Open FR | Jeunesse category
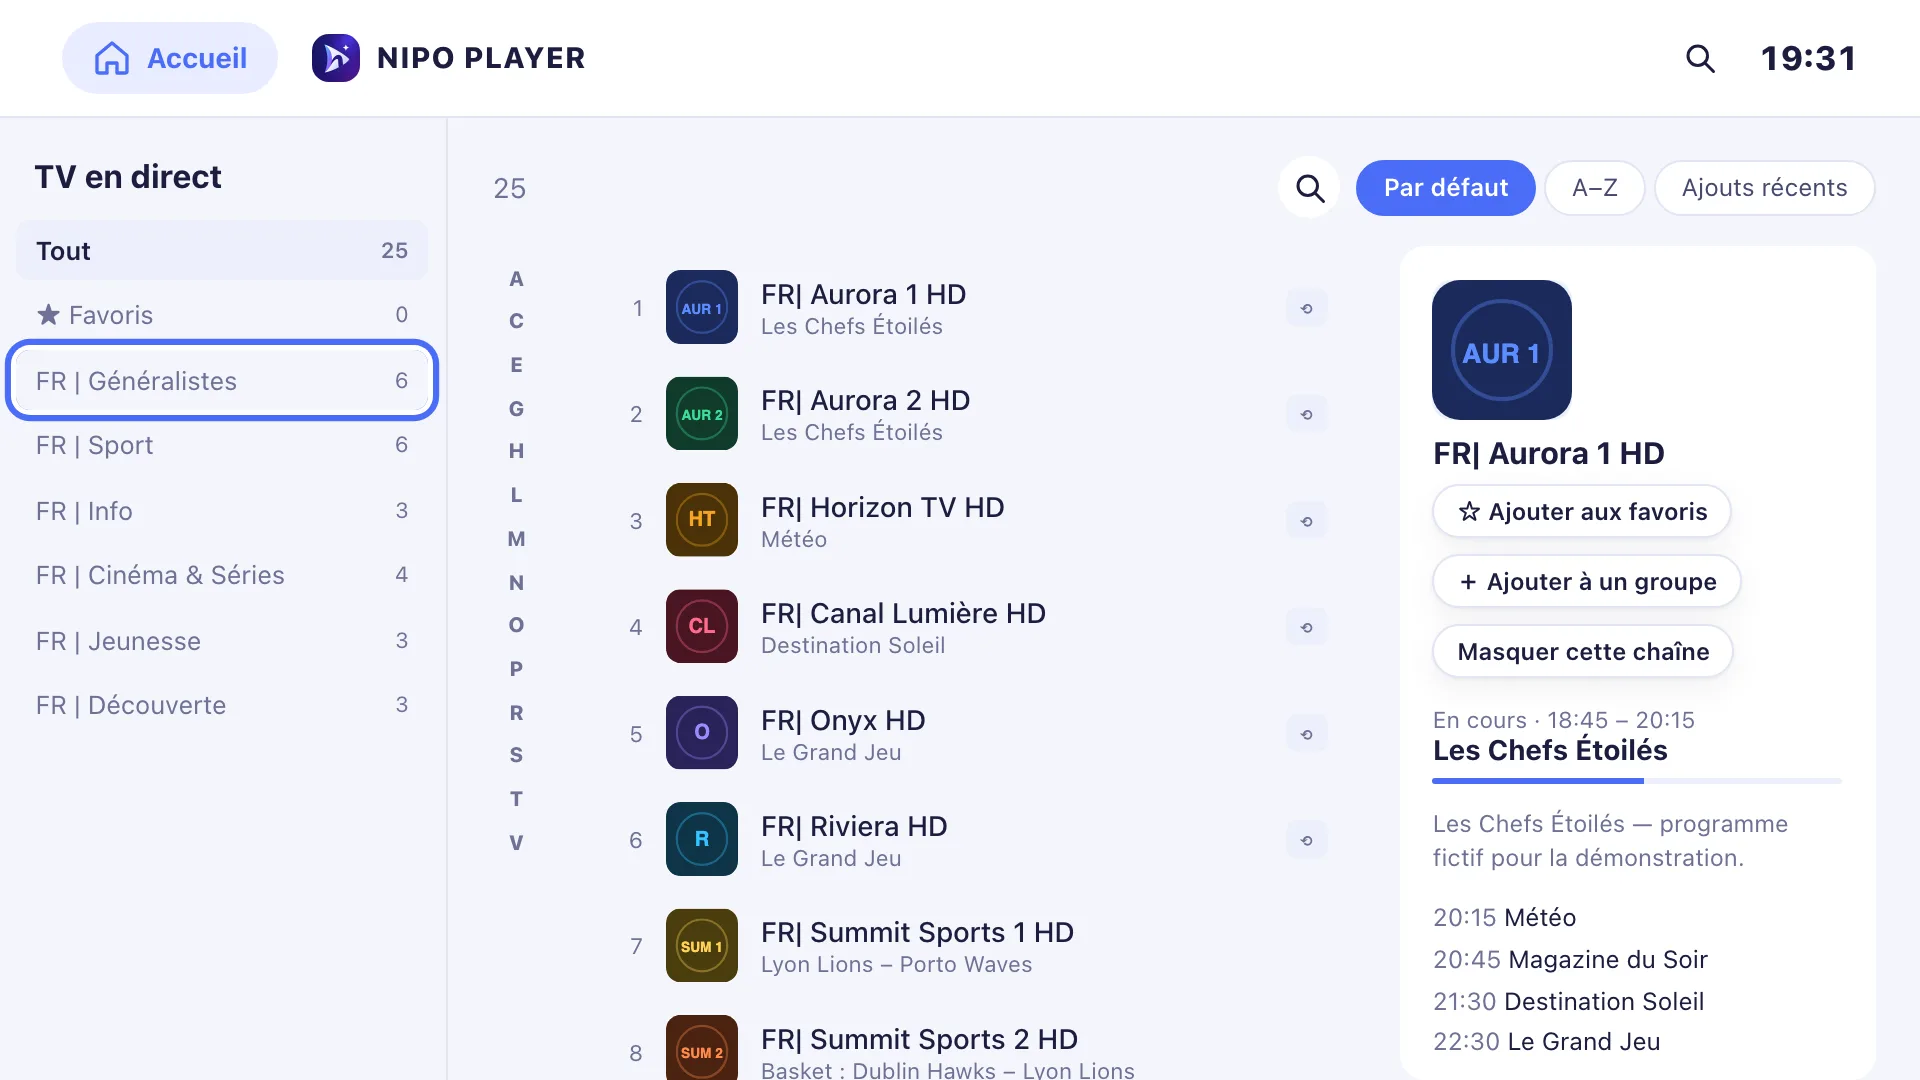 click(x=222, y=641)
